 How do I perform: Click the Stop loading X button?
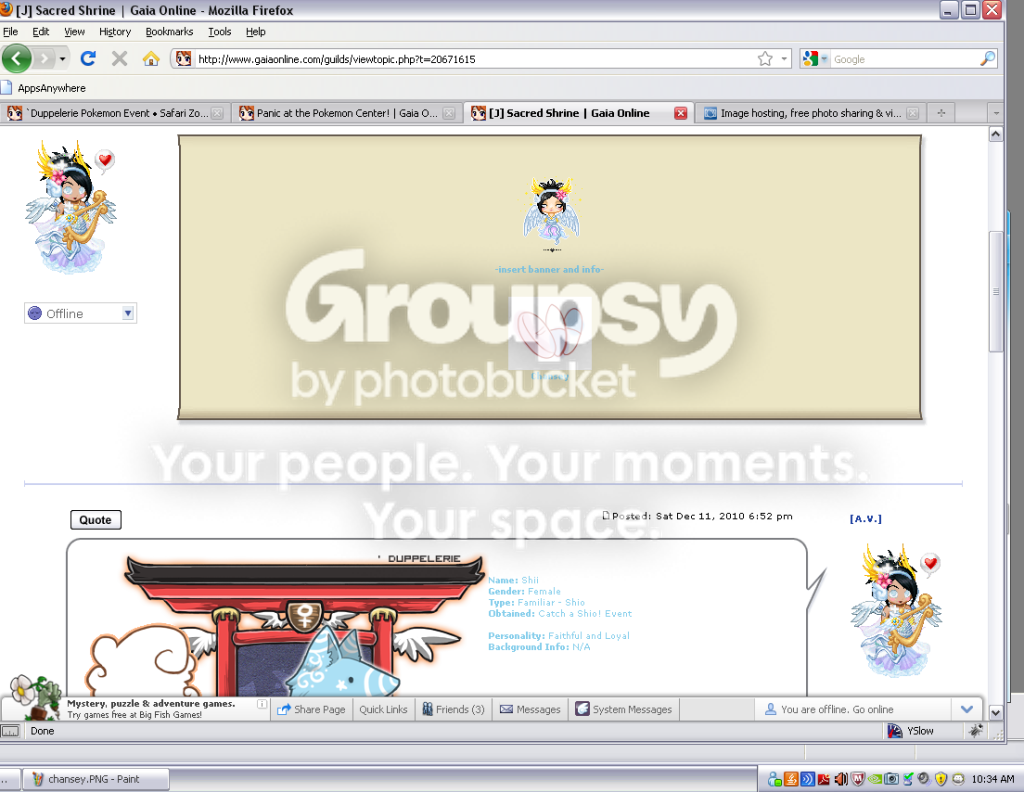tap(120, 59)
